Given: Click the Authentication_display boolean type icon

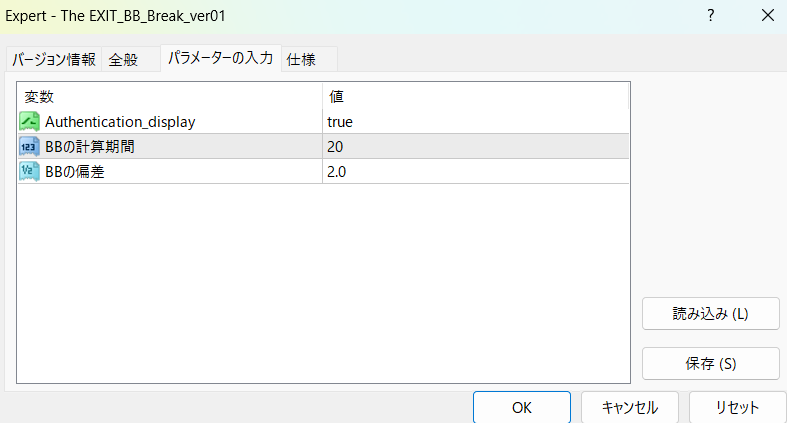Looking at the screenshot, I should 29,122.
